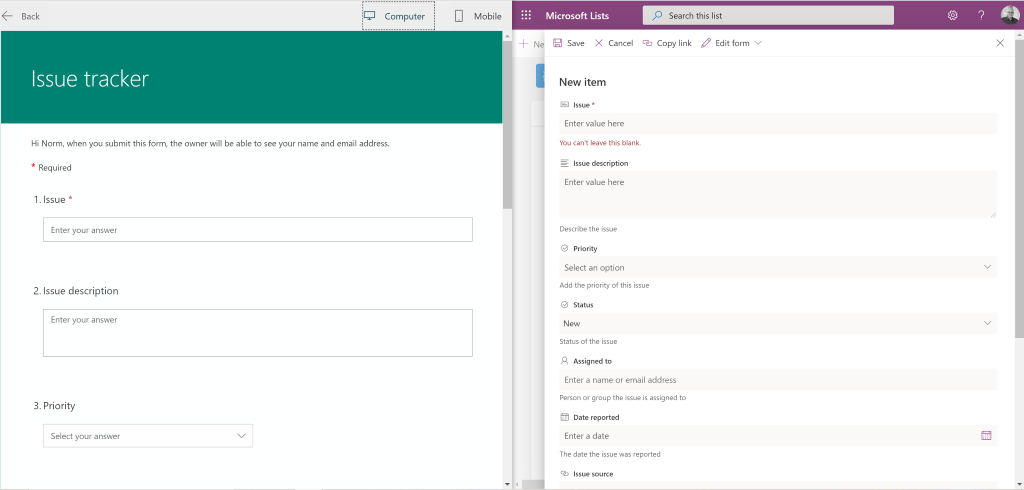The width and height of the screenshot is (1024, 490).
Task: Click the Issue tracker form title
Action: (90, 79)
